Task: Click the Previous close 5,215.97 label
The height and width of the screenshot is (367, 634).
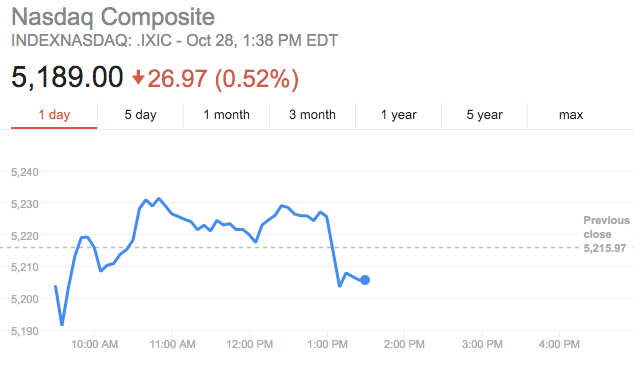Action: [x=606, y=234]
